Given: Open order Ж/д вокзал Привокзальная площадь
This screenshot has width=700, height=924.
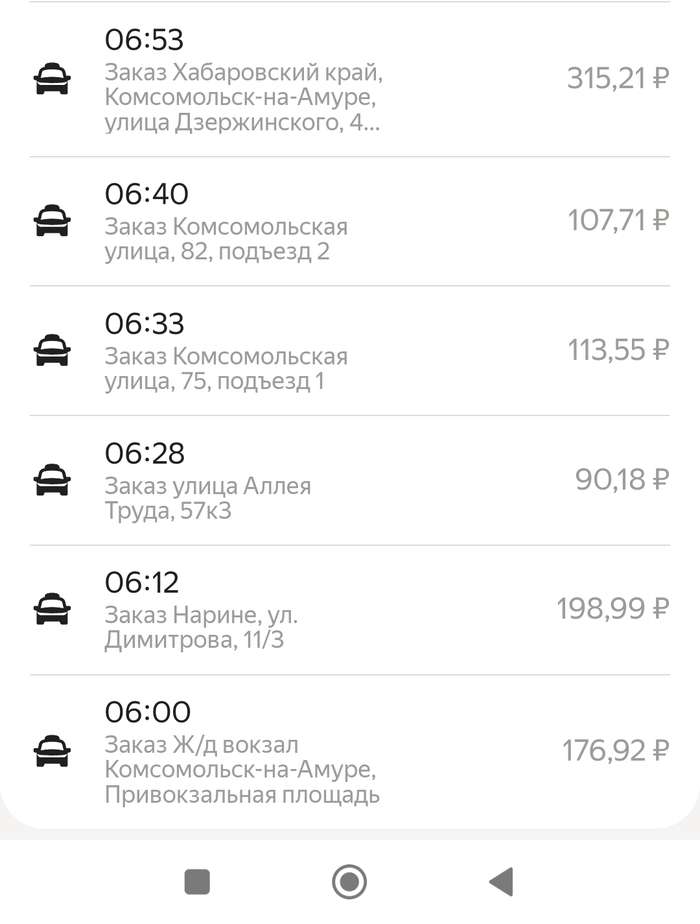Looking at the screenshot, I should 241,770.
